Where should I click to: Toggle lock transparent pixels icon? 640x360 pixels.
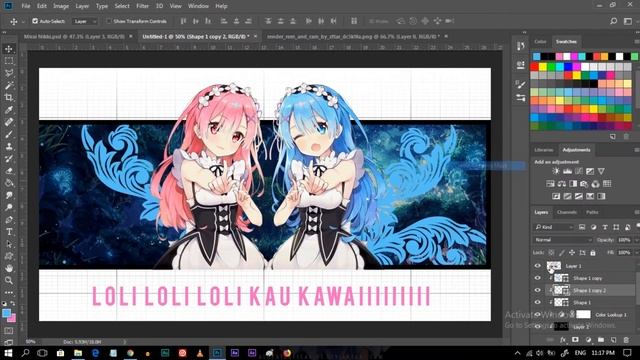click(551, 253)
